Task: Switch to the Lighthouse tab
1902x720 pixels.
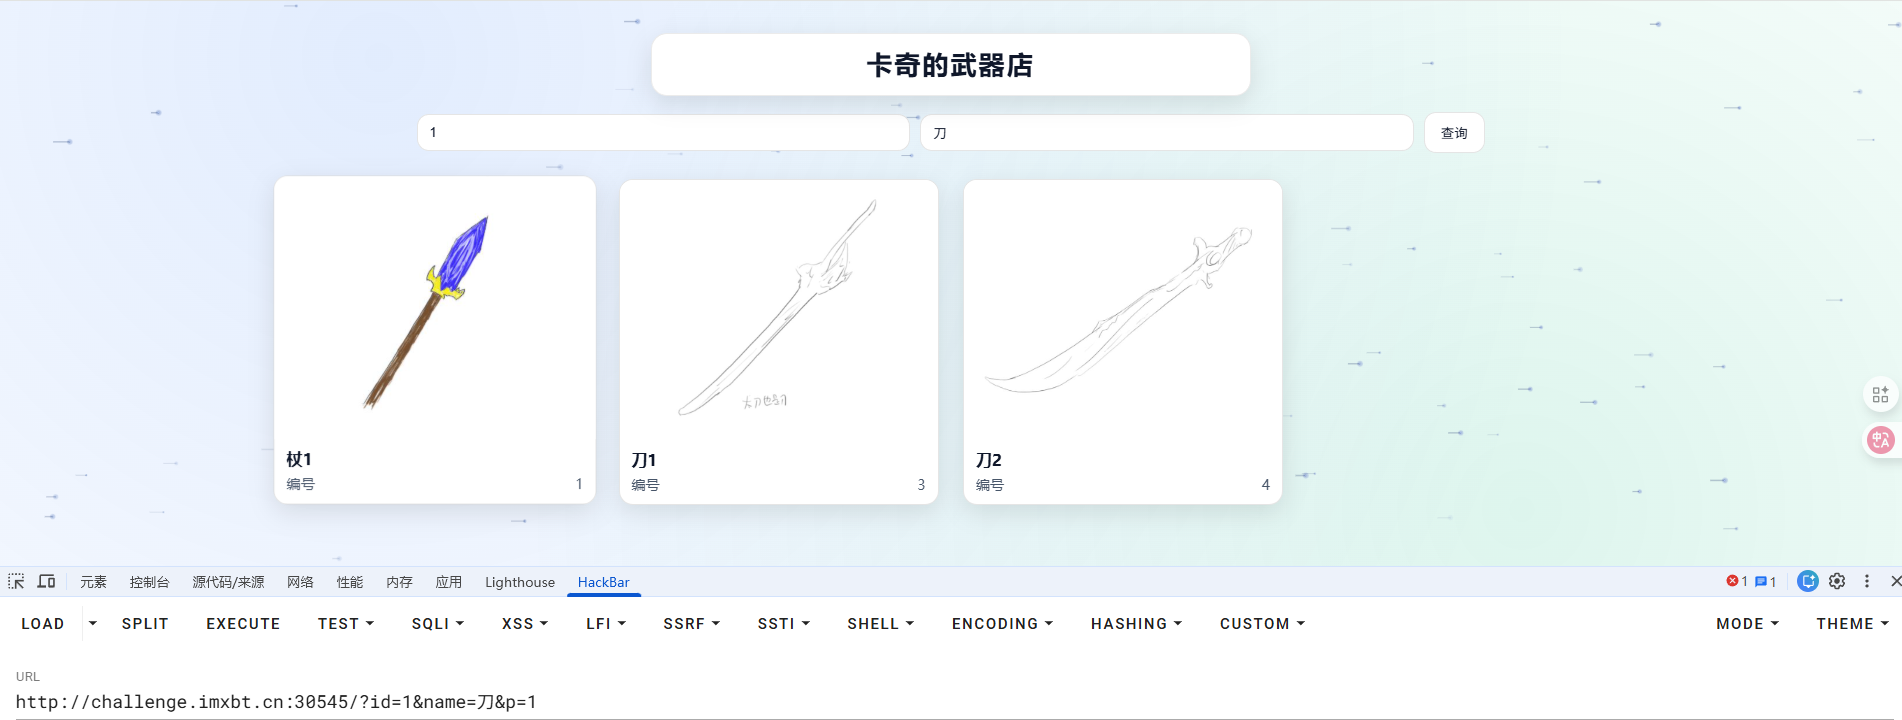Action: coord(519,582)
